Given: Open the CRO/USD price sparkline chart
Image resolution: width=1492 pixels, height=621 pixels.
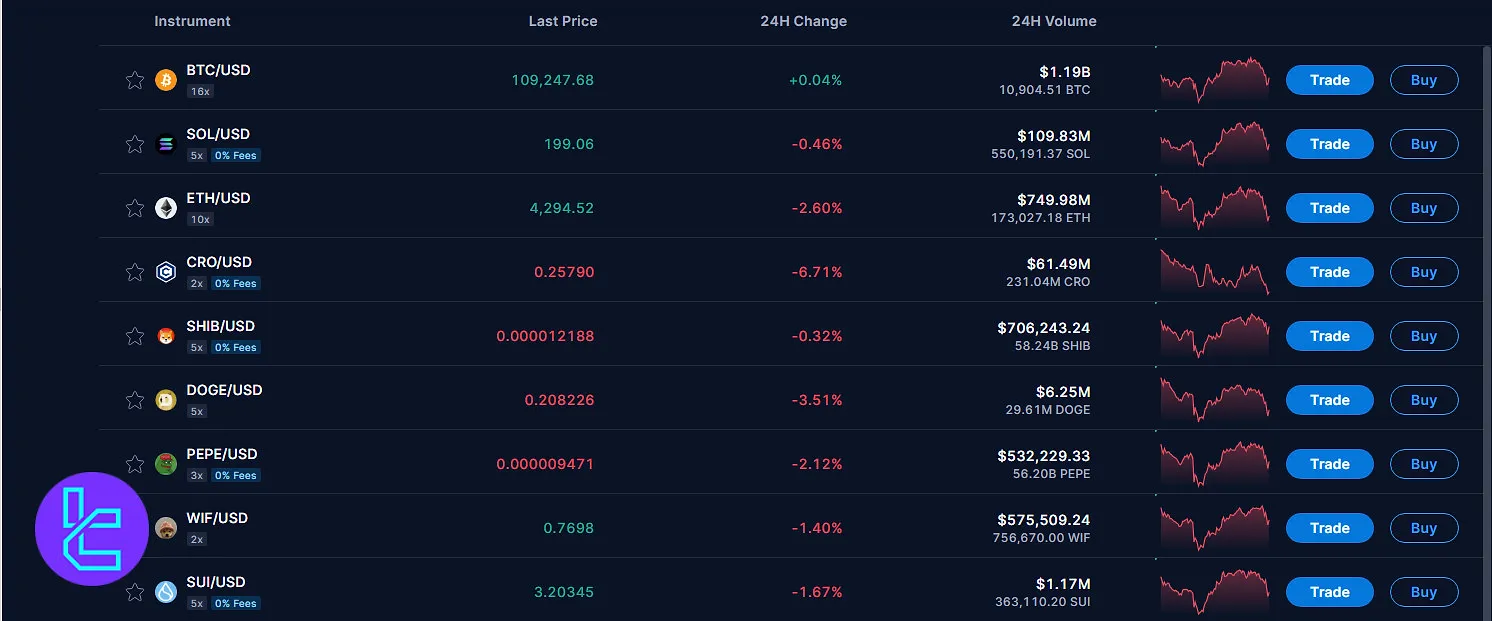Looking at the screenshot, I should coord(1214,272).
